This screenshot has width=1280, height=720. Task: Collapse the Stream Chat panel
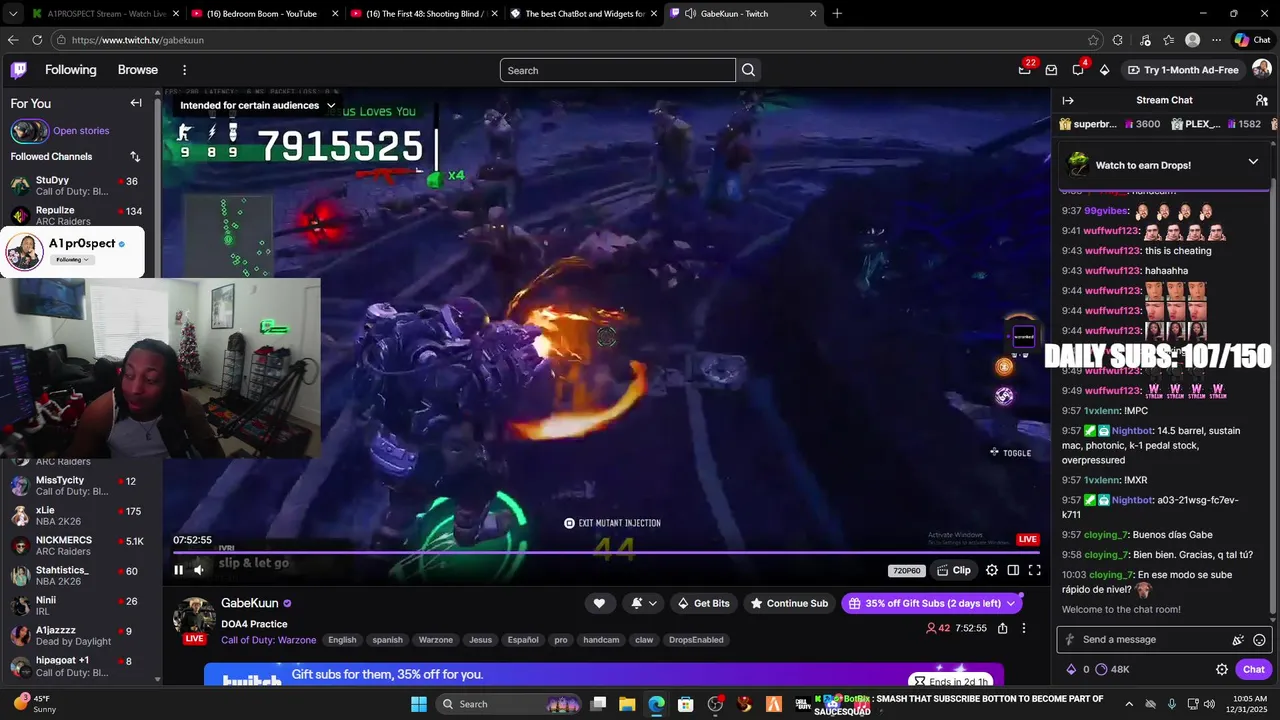click(x=1068, y=100)
